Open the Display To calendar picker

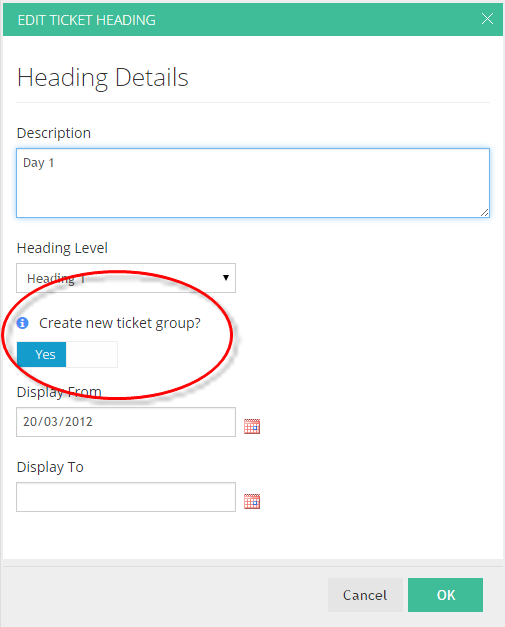252,501
